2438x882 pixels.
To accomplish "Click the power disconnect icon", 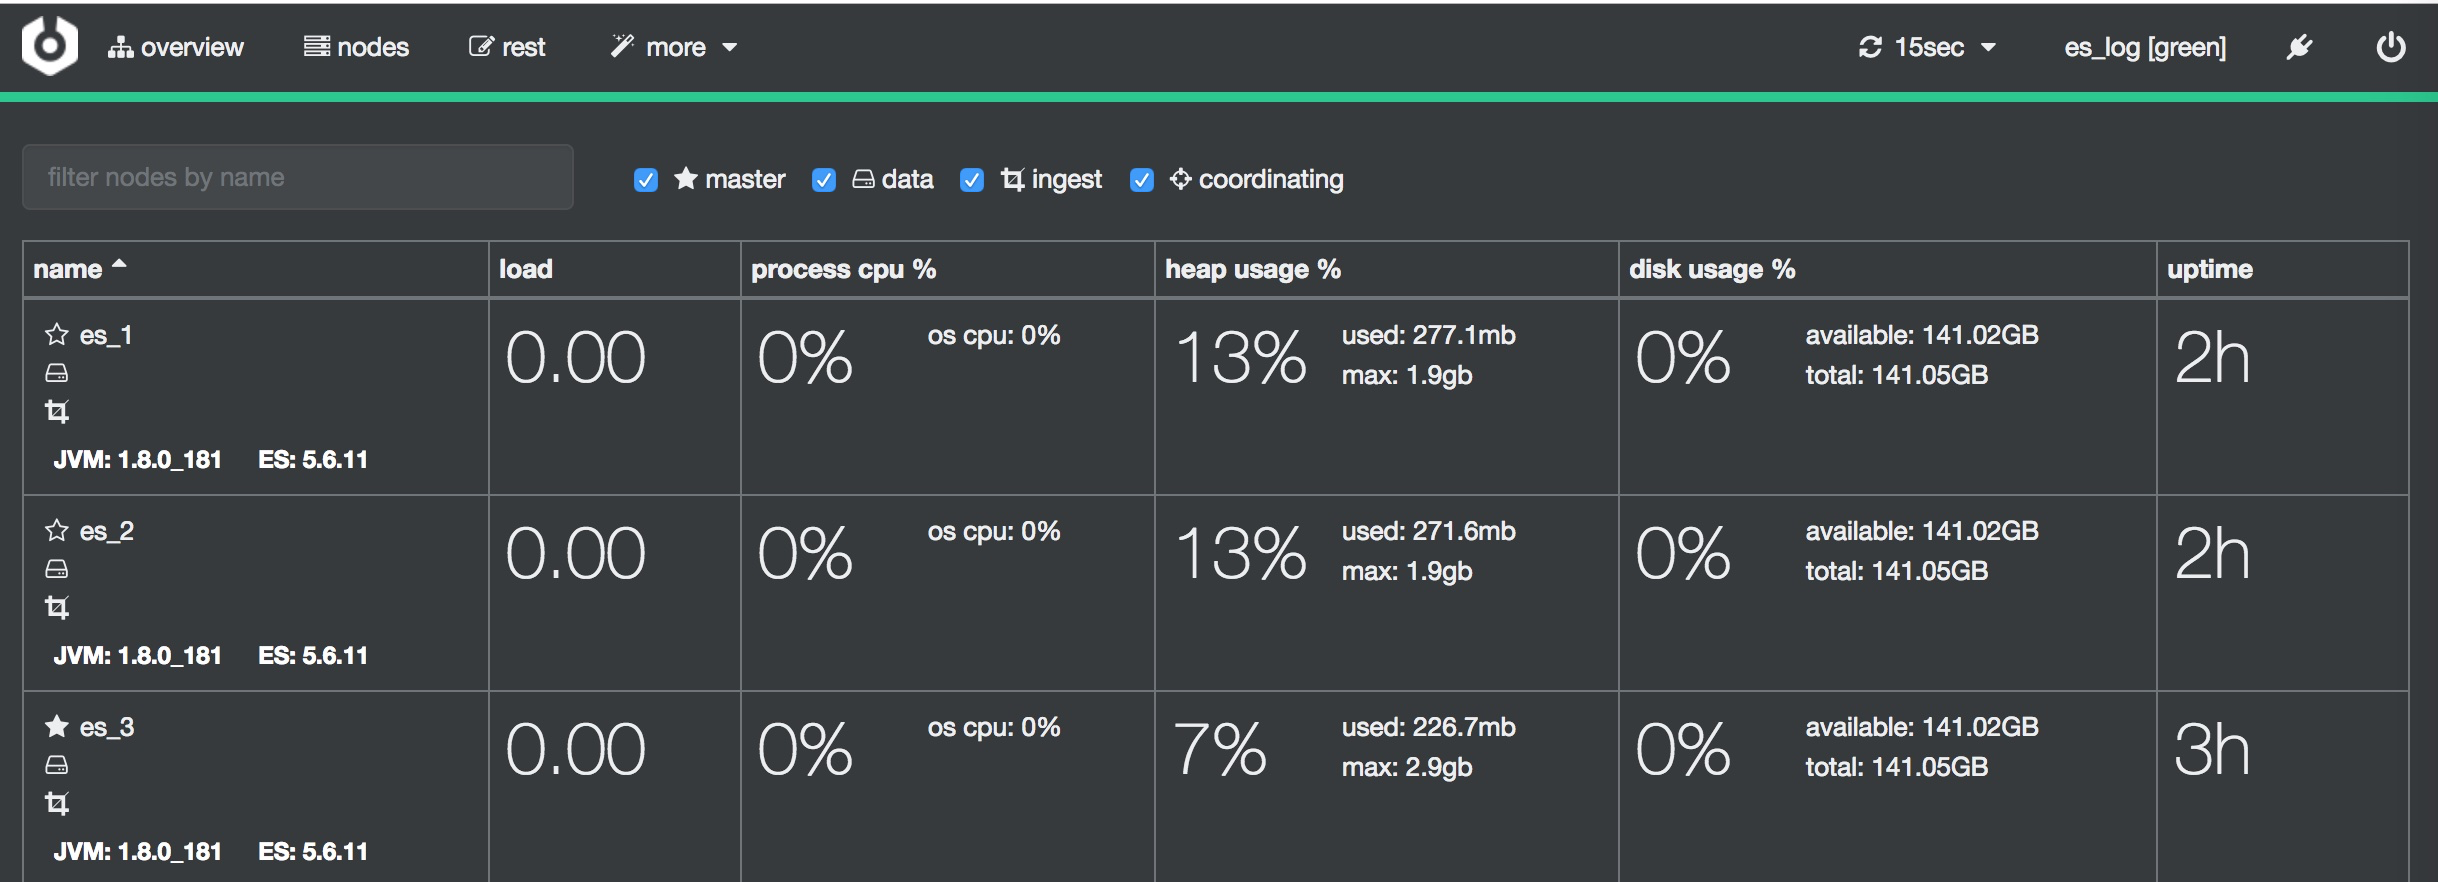I will pos(2390,47).
